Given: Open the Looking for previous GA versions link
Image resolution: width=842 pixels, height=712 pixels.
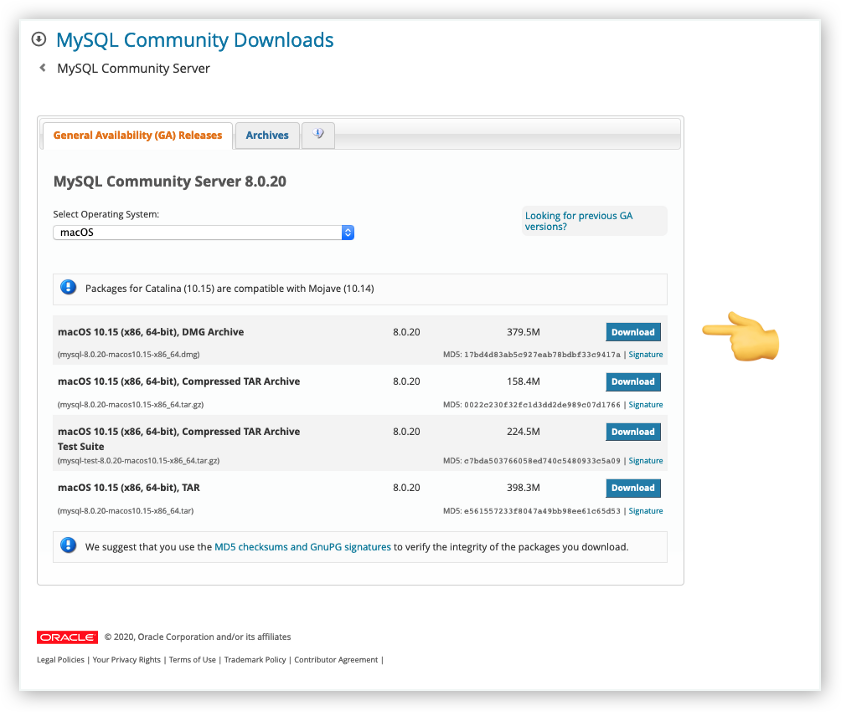Looking at the screenshot, I should click(x=578, y=221).
